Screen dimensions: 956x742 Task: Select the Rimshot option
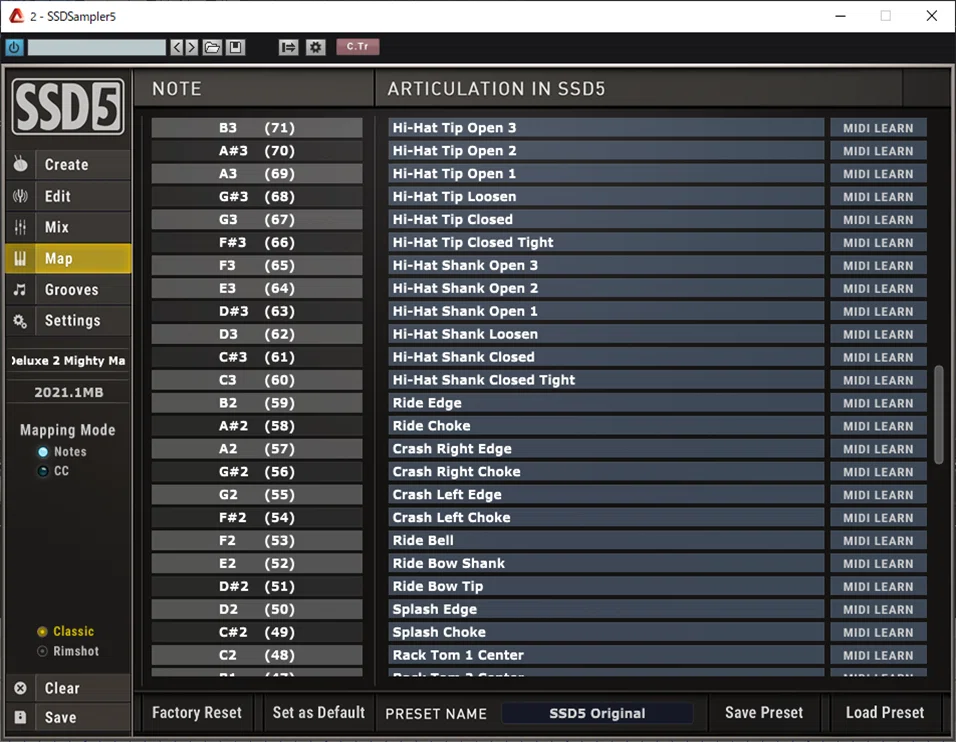68,651
